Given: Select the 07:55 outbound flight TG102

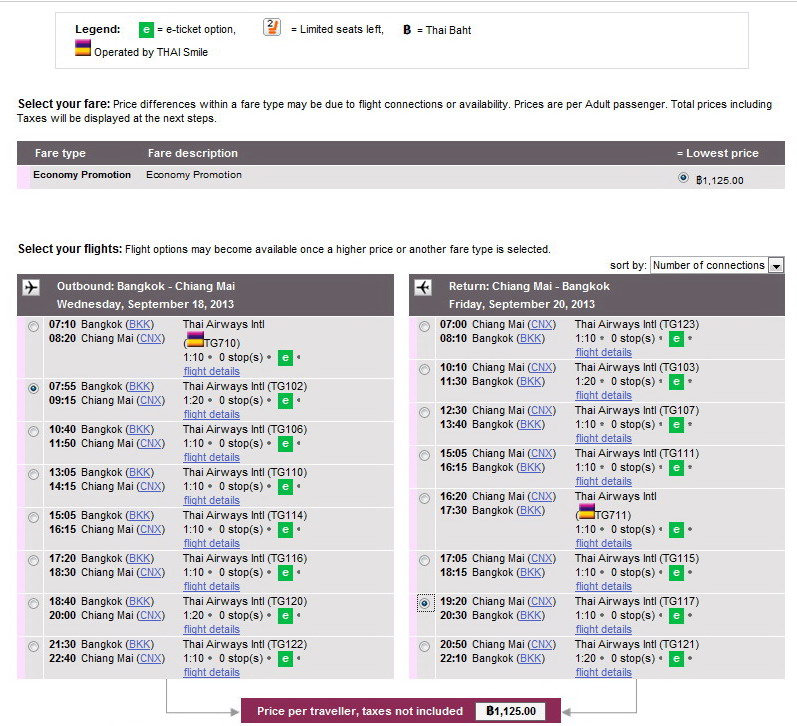Looking at the screenshot, I should (34, 388).
